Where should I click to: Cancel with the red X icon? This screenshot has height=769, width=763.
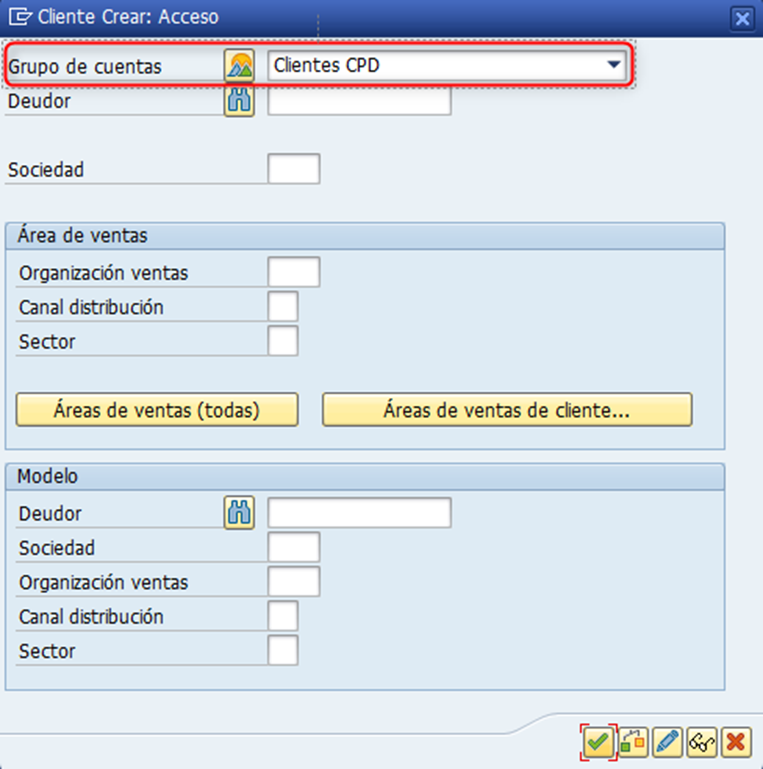click(736, 742)
